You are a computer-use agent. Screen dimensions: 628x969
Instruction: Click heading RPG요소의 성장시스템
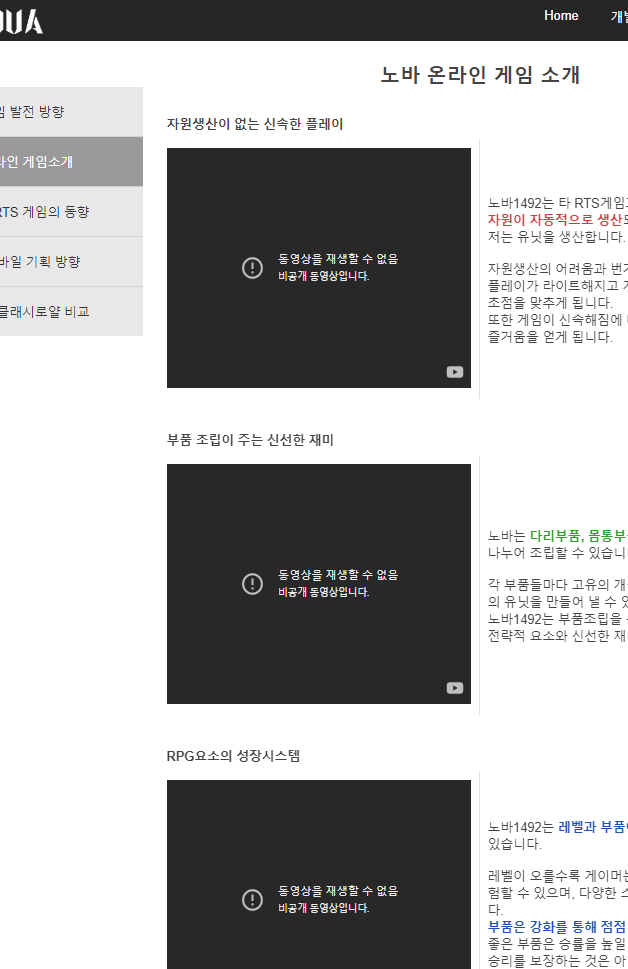233,756
